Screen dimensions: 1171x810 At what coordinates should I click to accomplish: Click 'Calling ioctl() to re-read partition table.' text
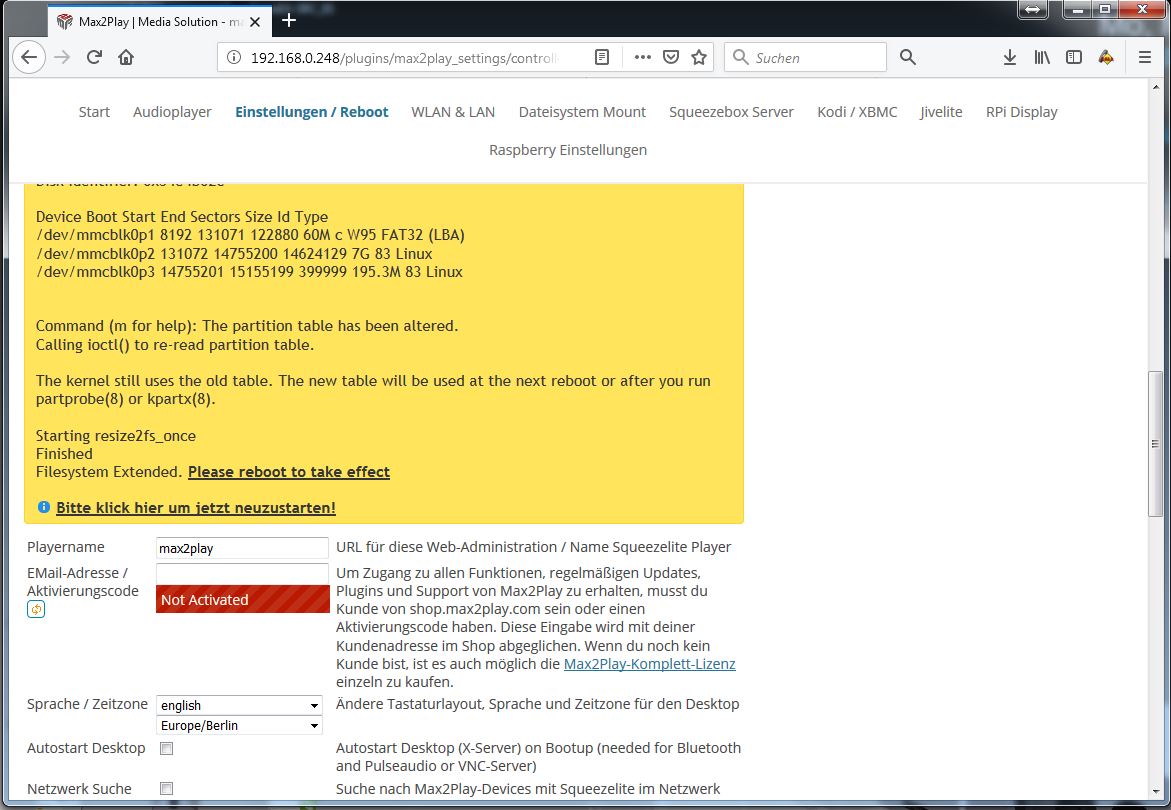tap(175, 345)
